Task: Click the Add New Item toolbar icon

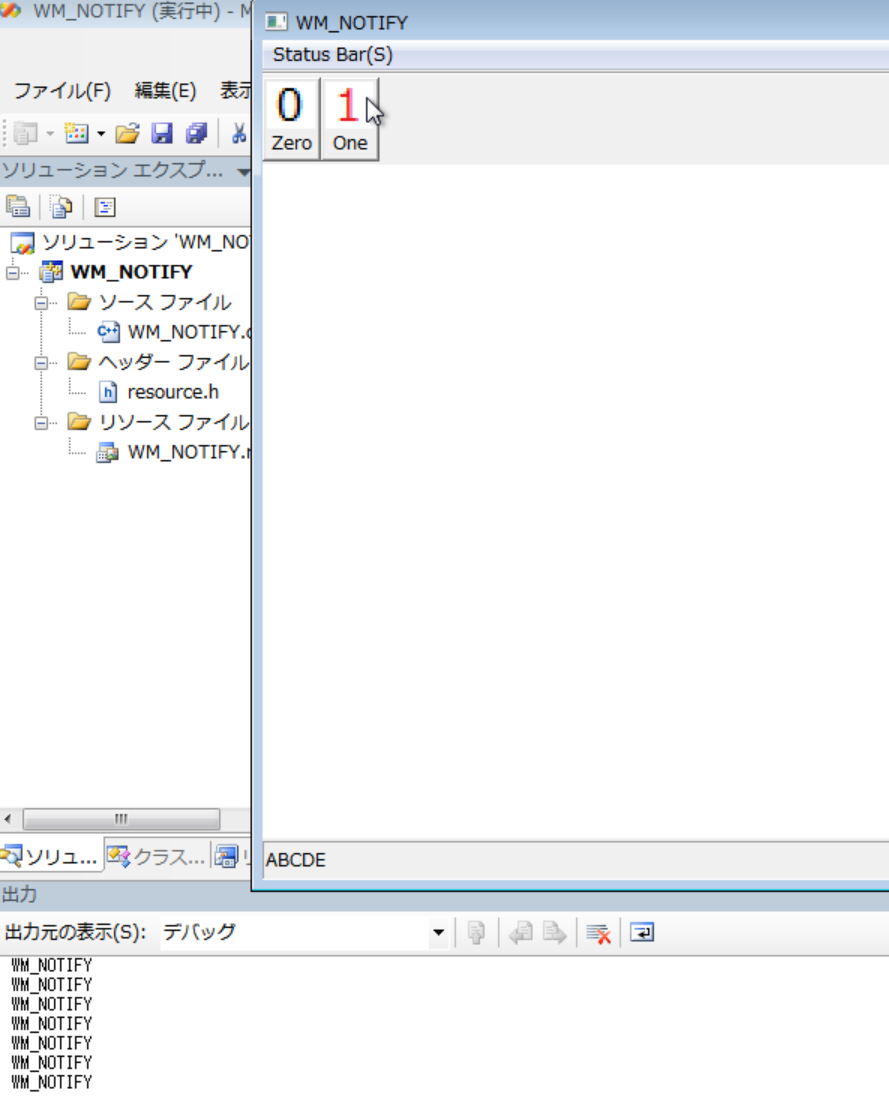Action: coord(76,133)
